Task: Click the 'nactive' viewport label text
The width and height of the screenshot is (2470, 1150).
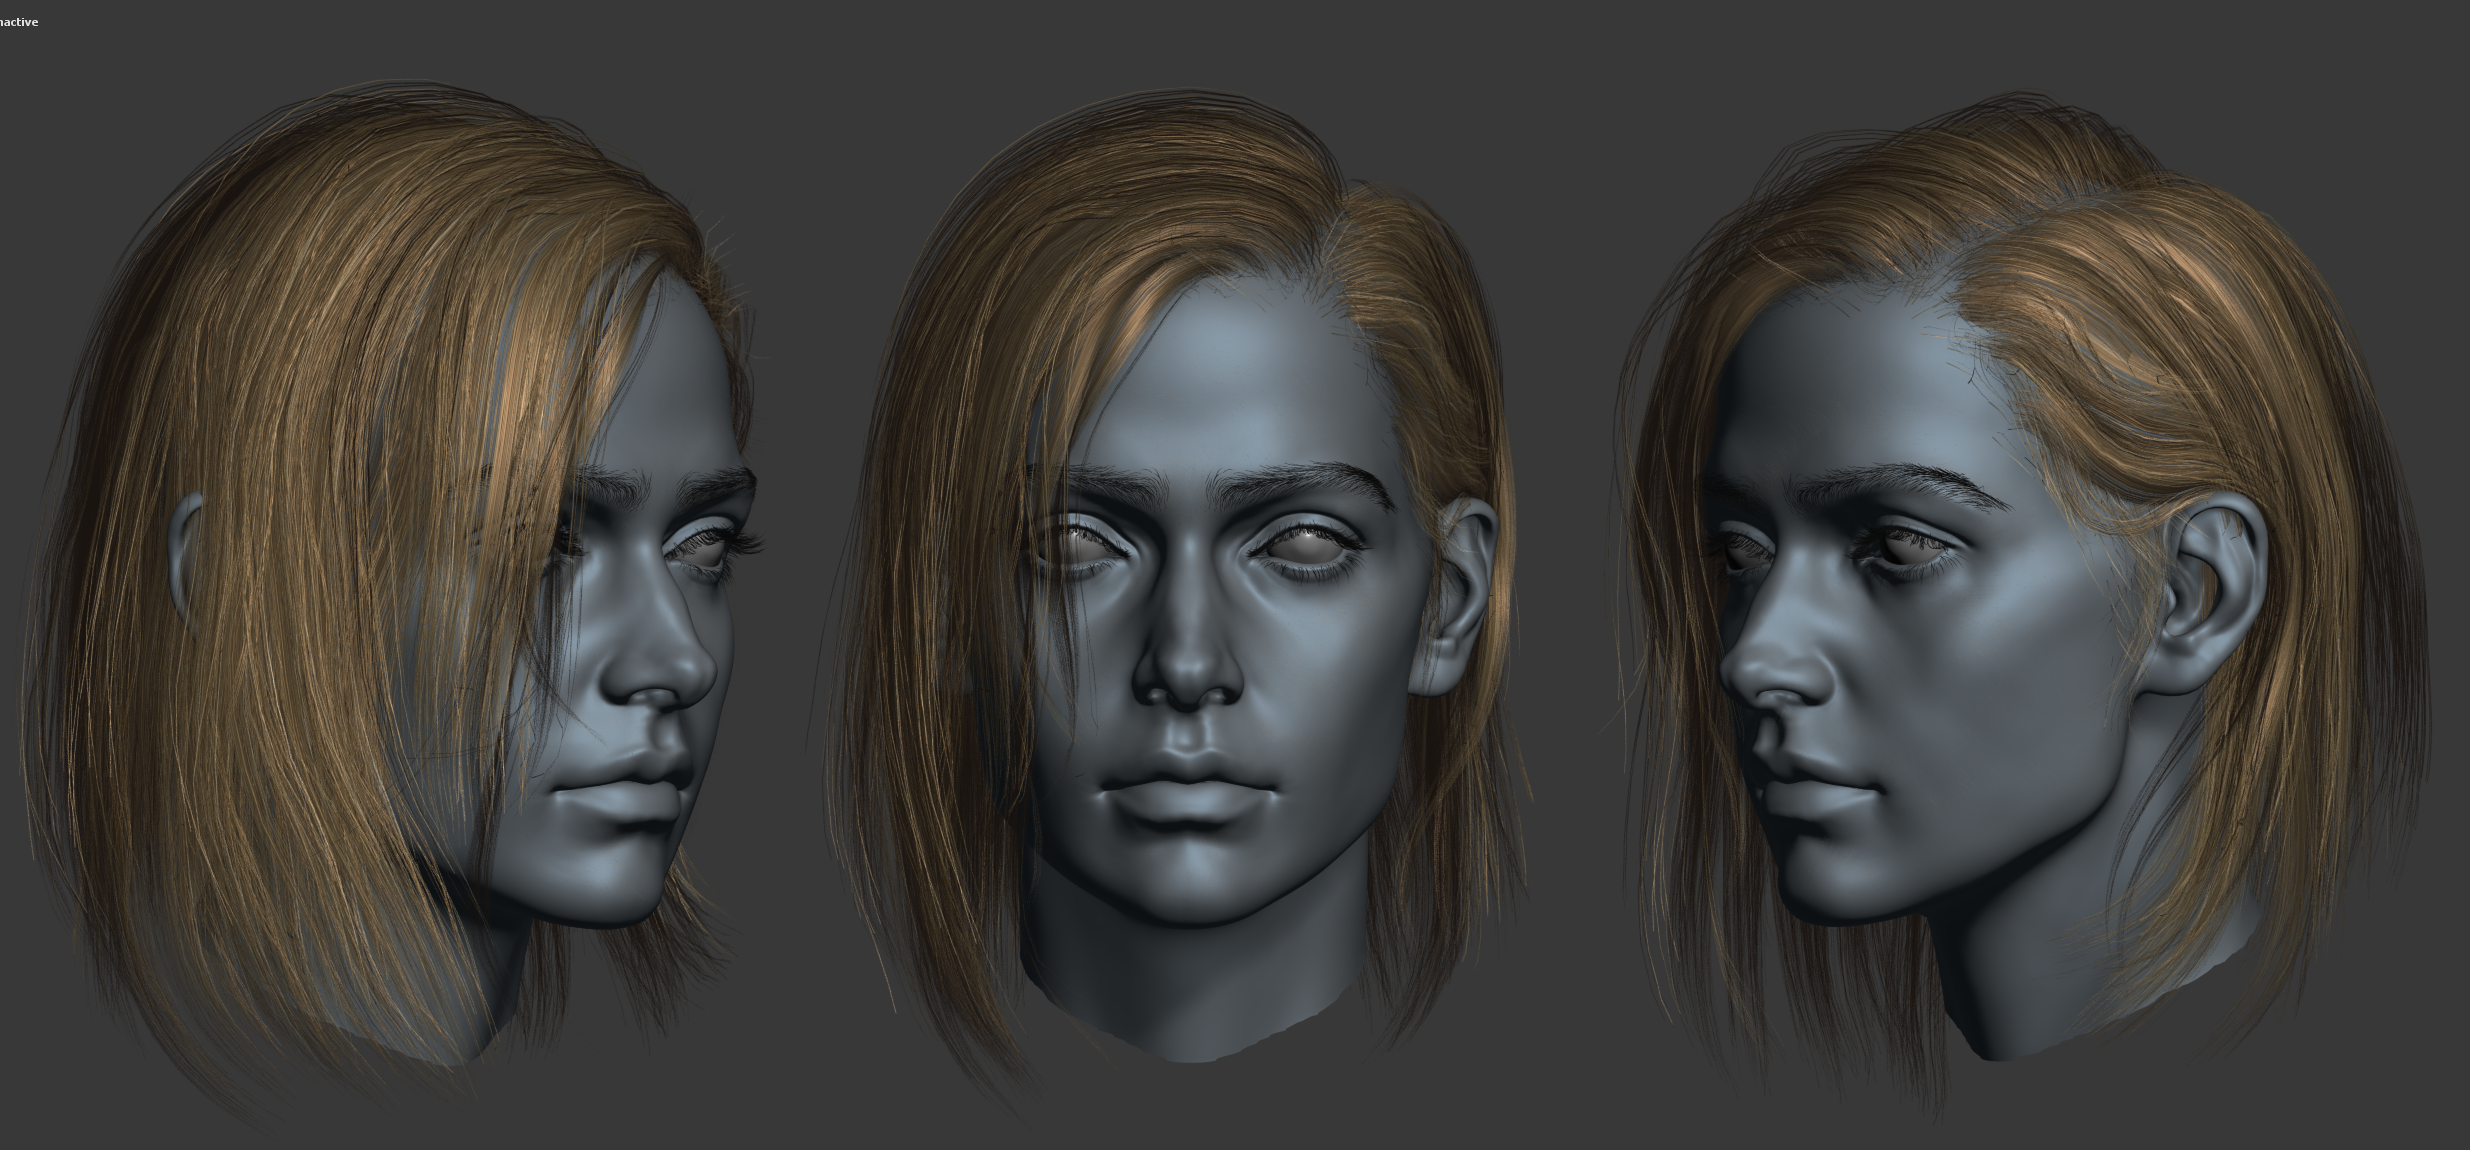Action: click(x=19, y=22)
